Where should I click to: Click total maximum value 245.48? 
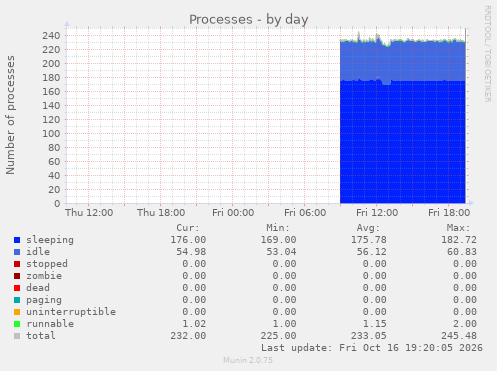tap(459, 336)
